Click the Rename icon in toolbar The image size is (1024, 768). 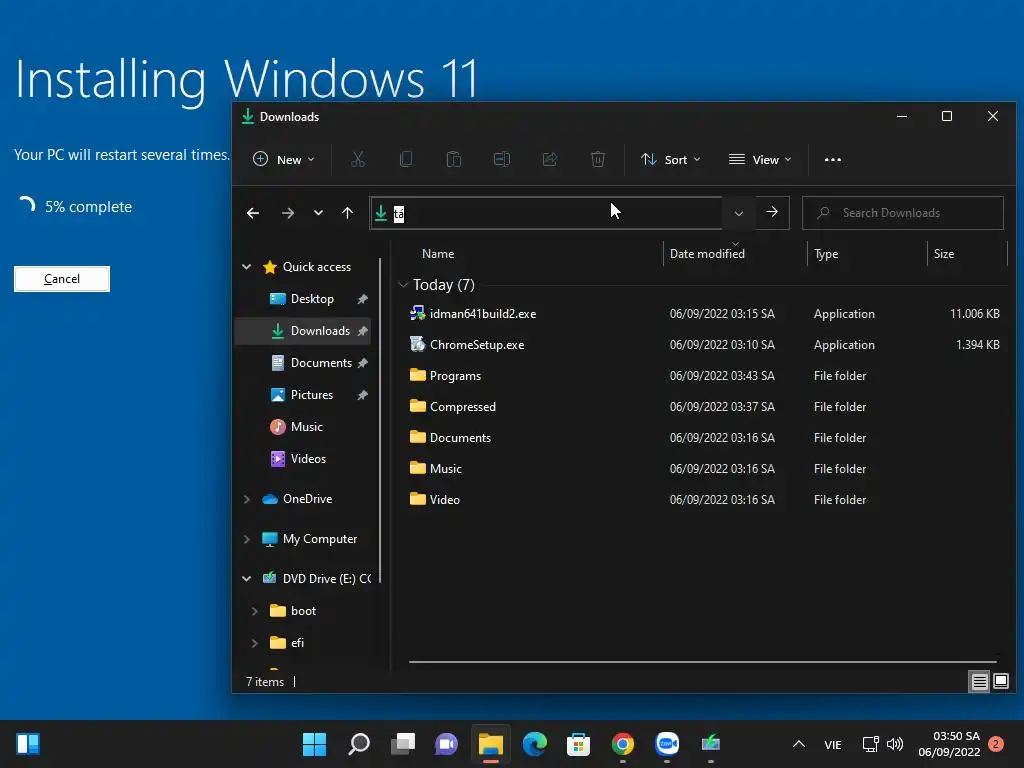[x=502, y=159]
